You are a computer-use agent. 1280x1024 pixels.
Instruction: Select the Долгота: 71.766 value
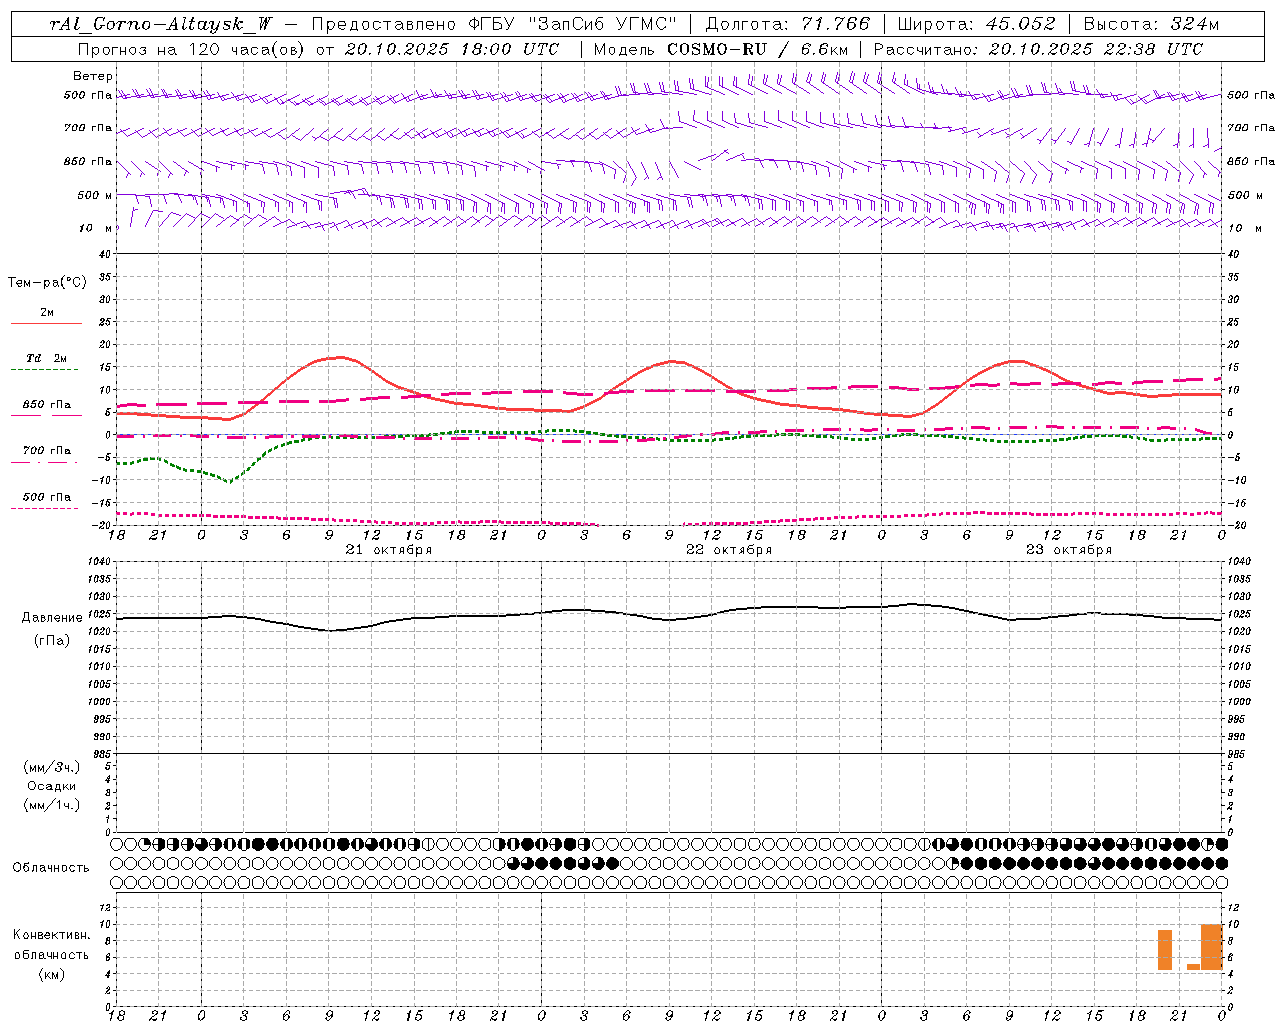tap(788, 25)
